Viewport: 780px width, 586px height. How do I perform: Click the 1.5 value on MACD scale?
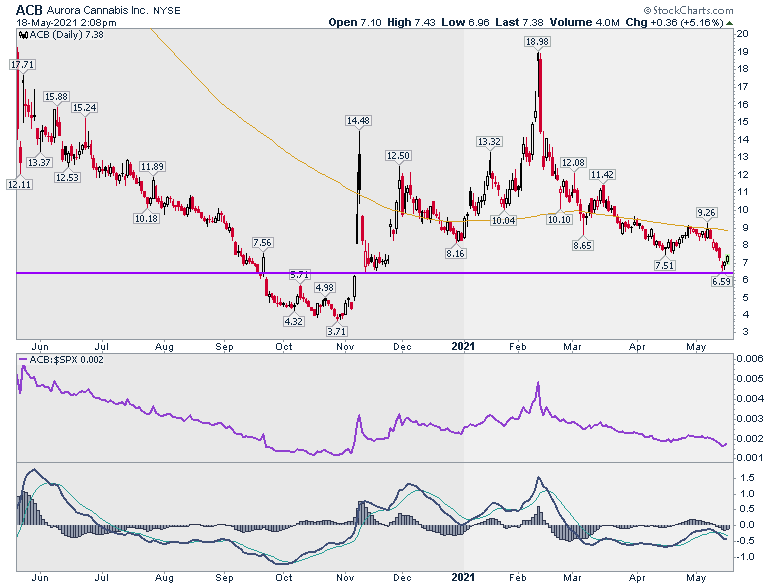pyautogui.click(x=747, y=478)
